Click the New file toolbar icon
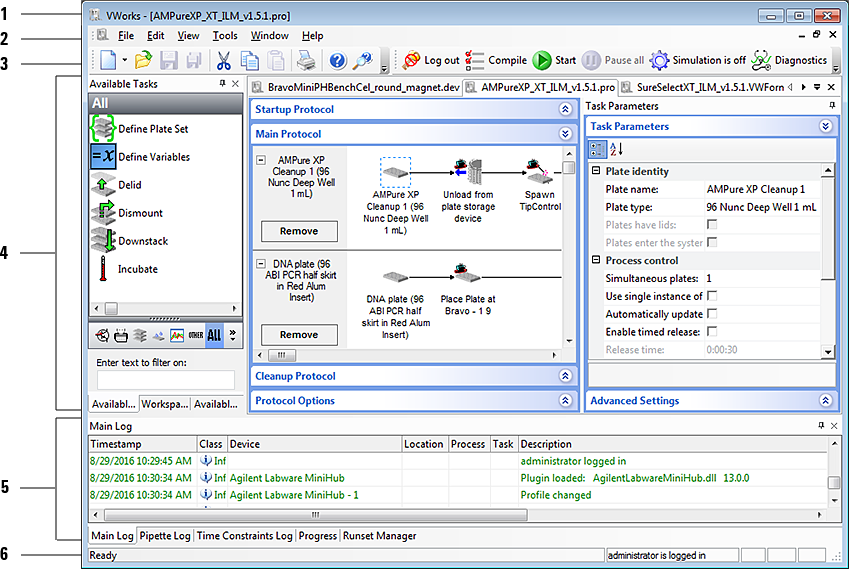 (x=108, y=60)
